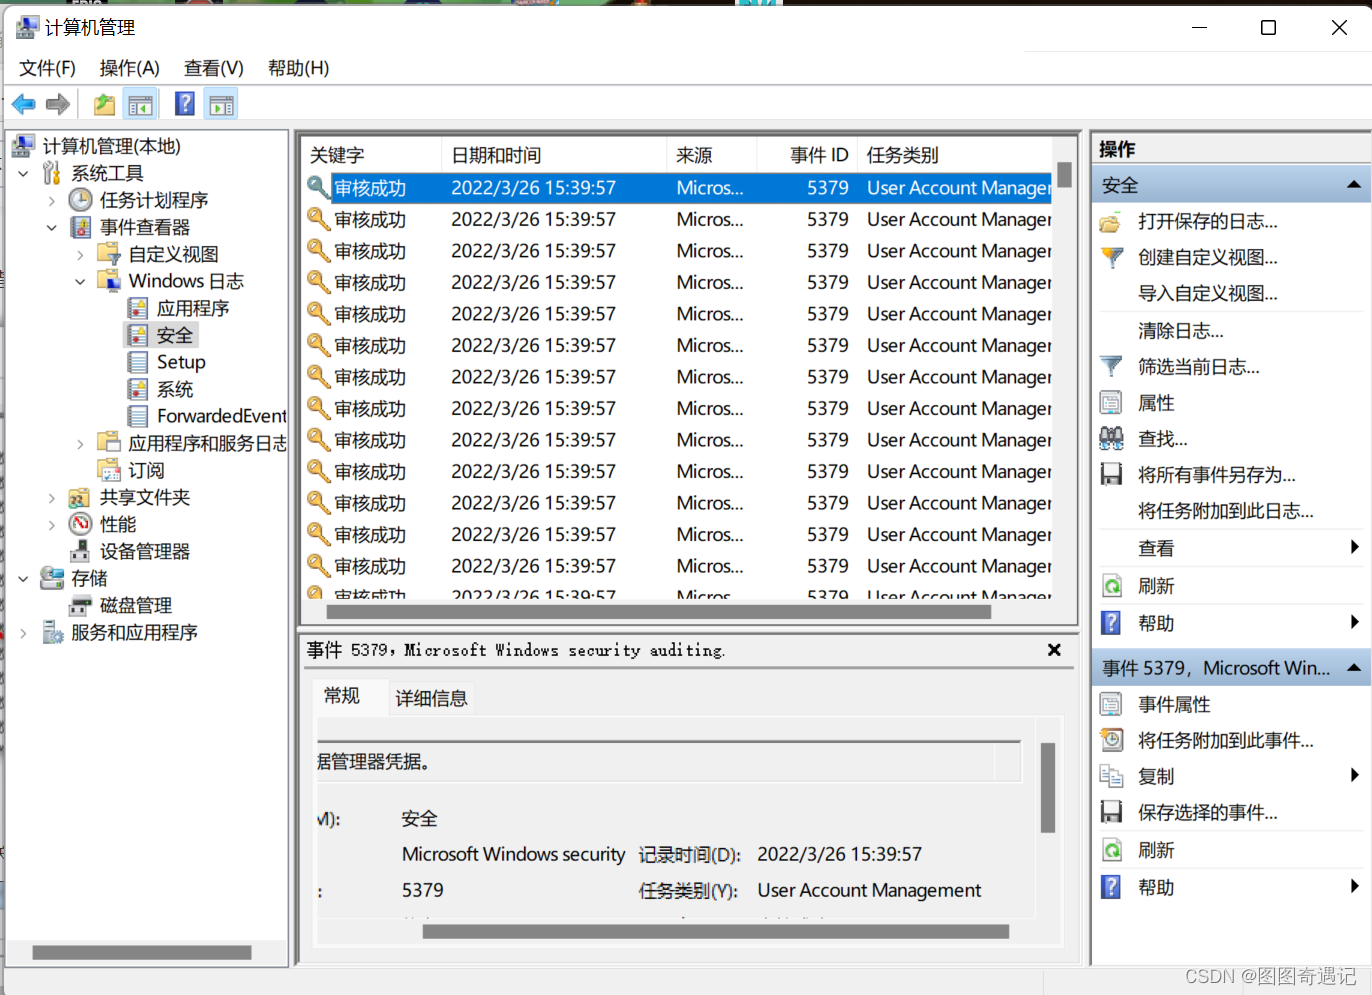Collapse the 安全 actions section
Screen dimensions: 1372x995
[1353, 185]
